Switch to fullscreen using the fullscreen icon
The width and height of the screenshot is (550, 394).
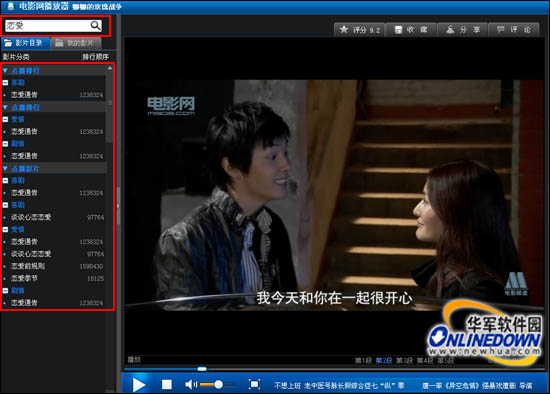[x=254, y=384]
